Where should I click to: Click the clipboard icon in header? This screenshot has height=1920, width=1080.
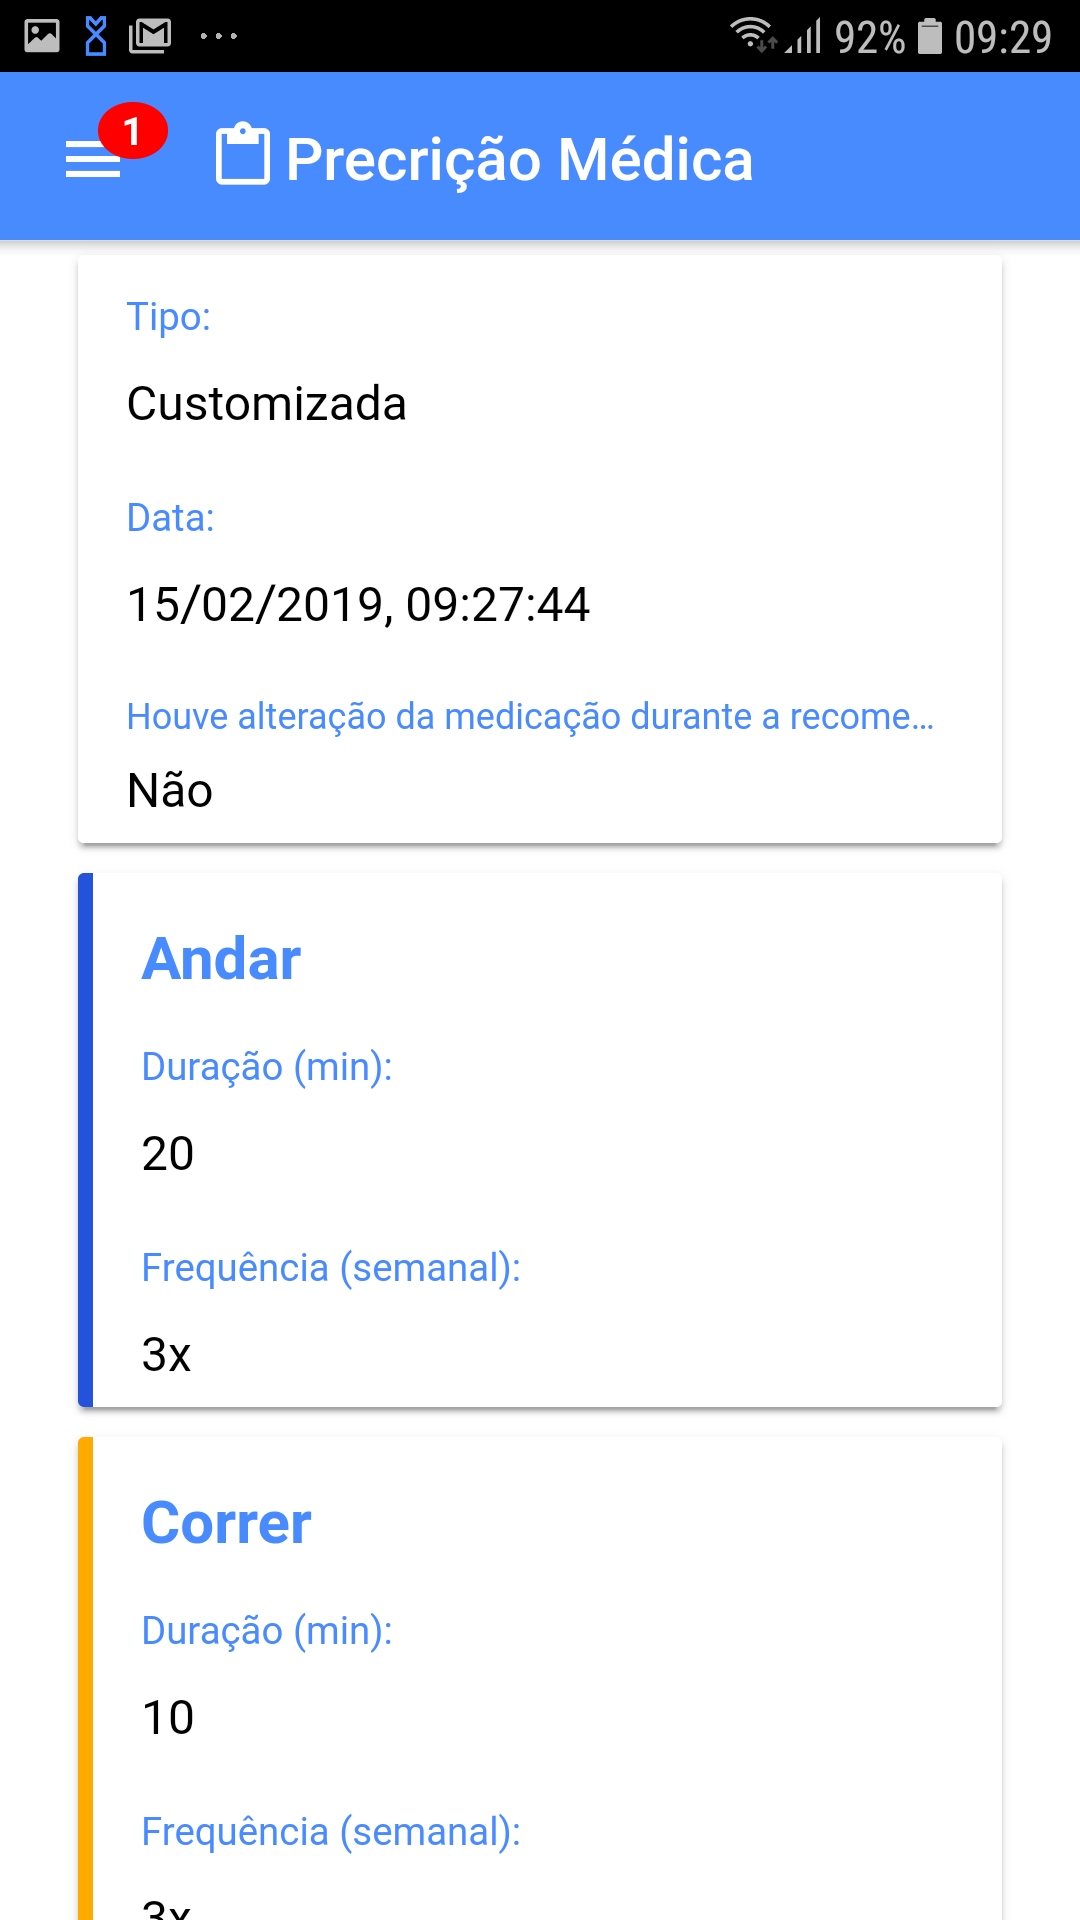[x=243, y=156]
